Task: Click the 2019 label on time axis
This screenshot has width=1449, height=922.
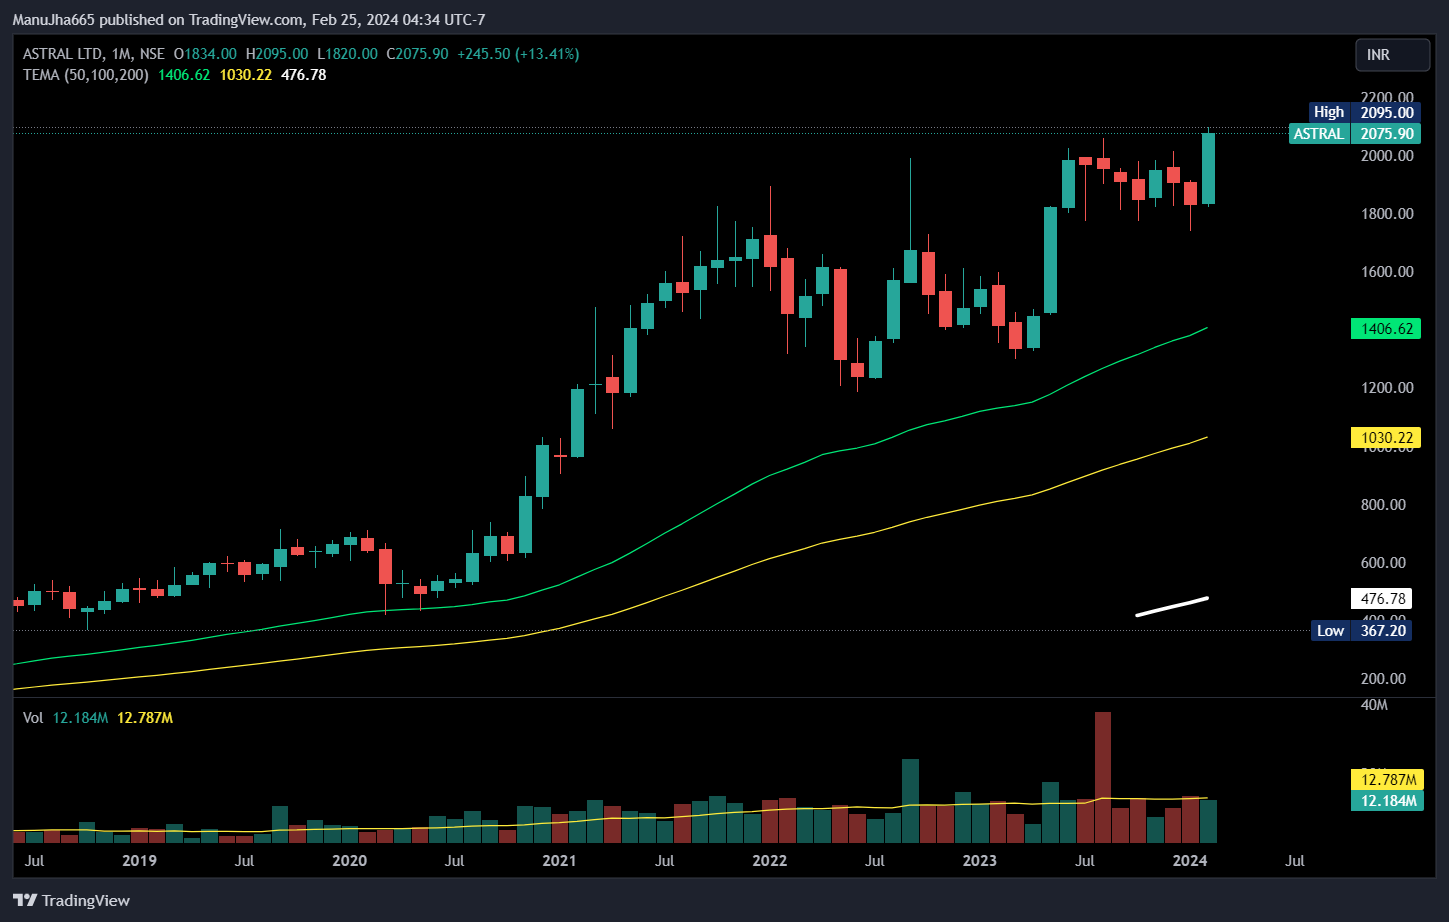Action: click(139, 861)
